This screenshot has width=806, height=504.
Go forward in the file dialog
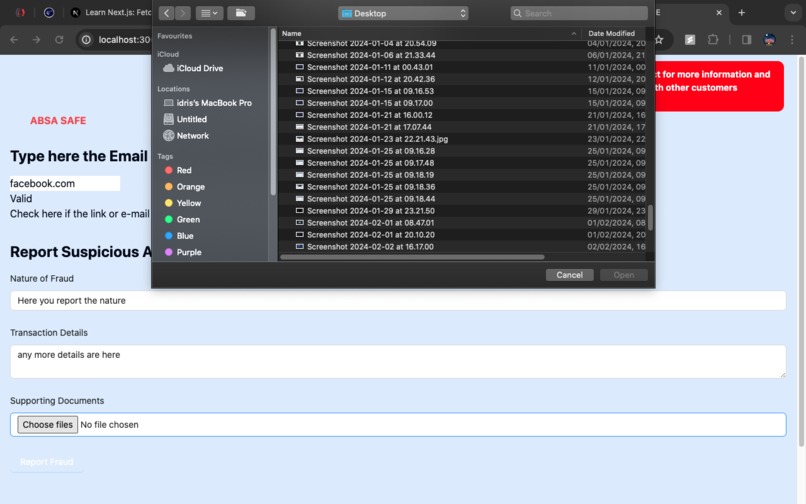[182, 13]
